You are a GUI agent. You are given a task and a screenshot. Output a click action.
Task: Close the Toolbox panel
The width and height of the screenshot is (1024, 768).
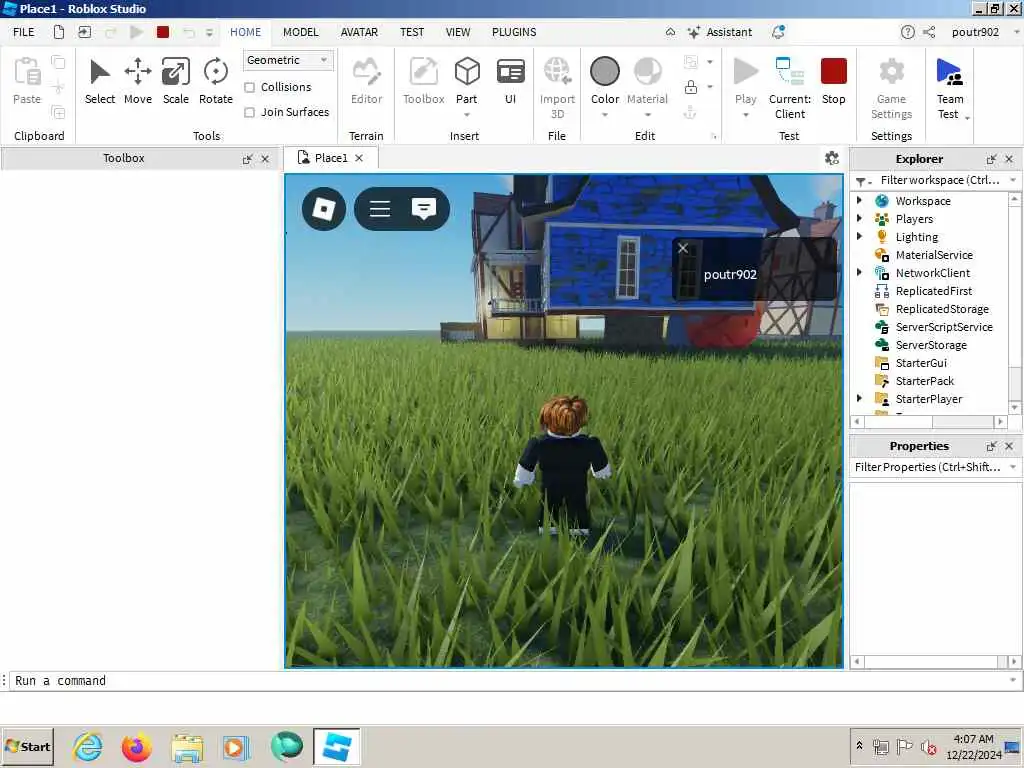pyautogui.click(x=265, y=159)
